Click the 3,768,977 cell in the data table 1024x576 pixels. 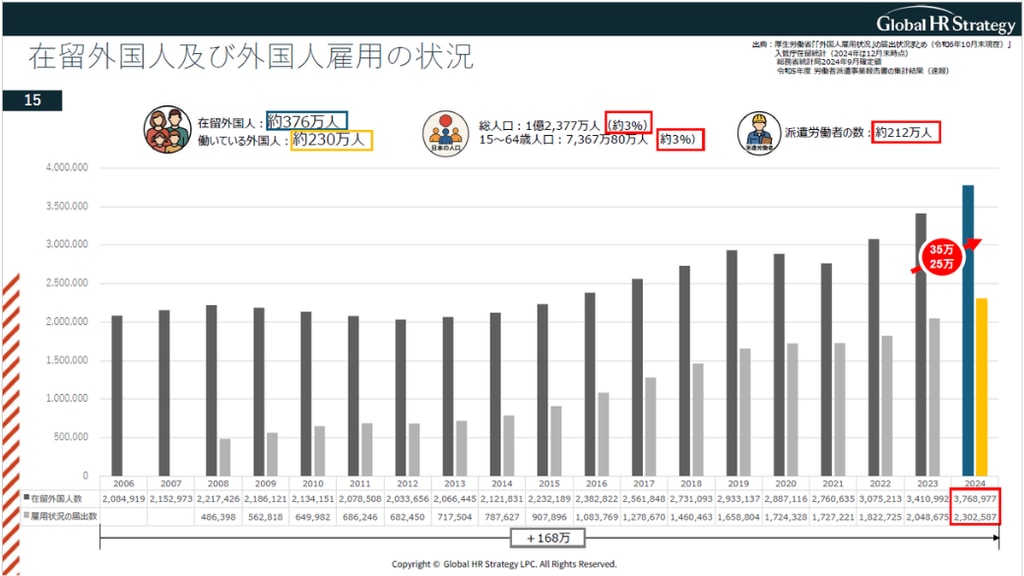pos(977,497)
